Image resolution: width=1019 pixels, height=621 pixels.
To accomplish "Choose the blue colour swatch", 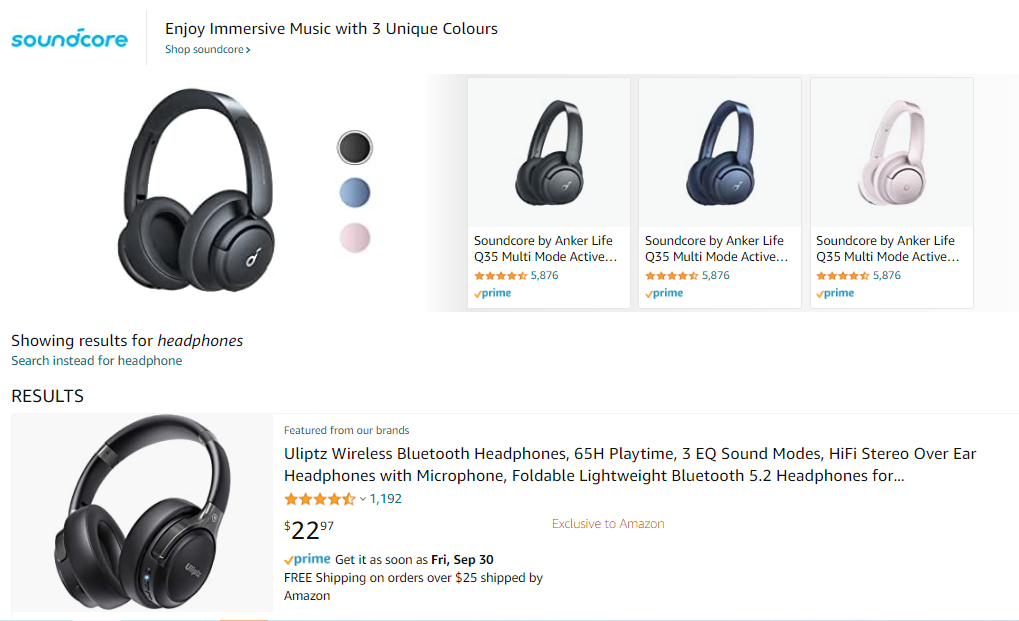I will [354, 192].
